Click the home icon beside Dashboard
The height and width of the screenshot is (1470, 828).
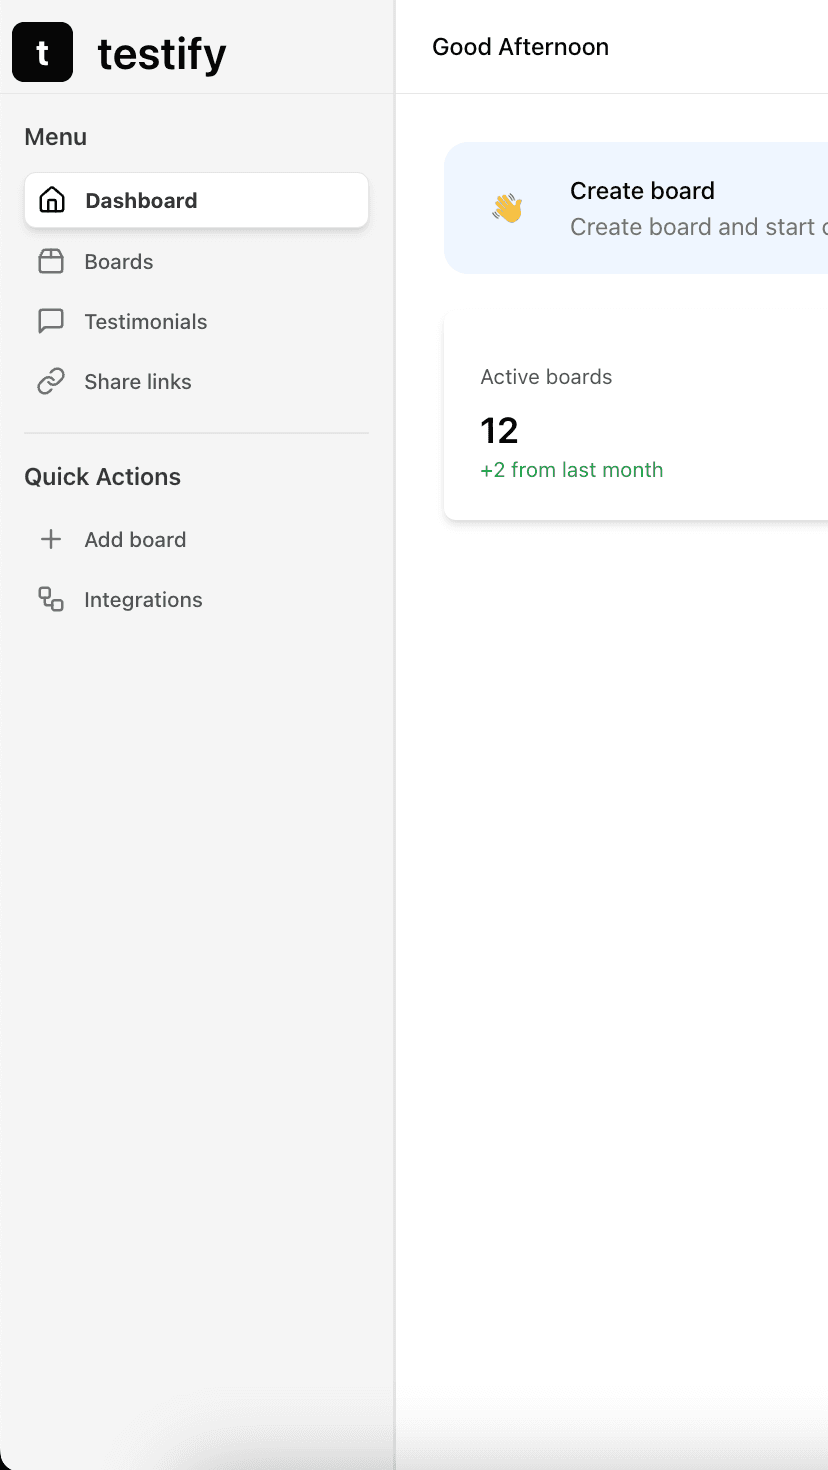click(51, 200)
